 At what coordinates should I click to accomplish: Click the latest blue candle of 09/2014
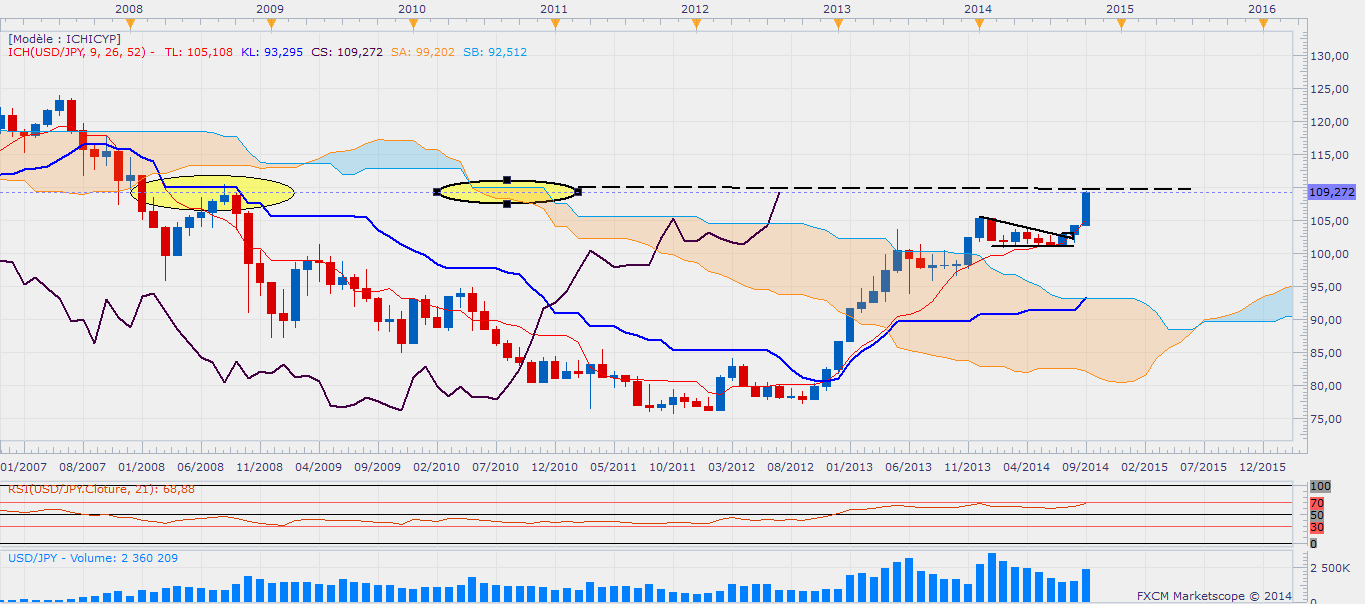(x=1085, y=208)
